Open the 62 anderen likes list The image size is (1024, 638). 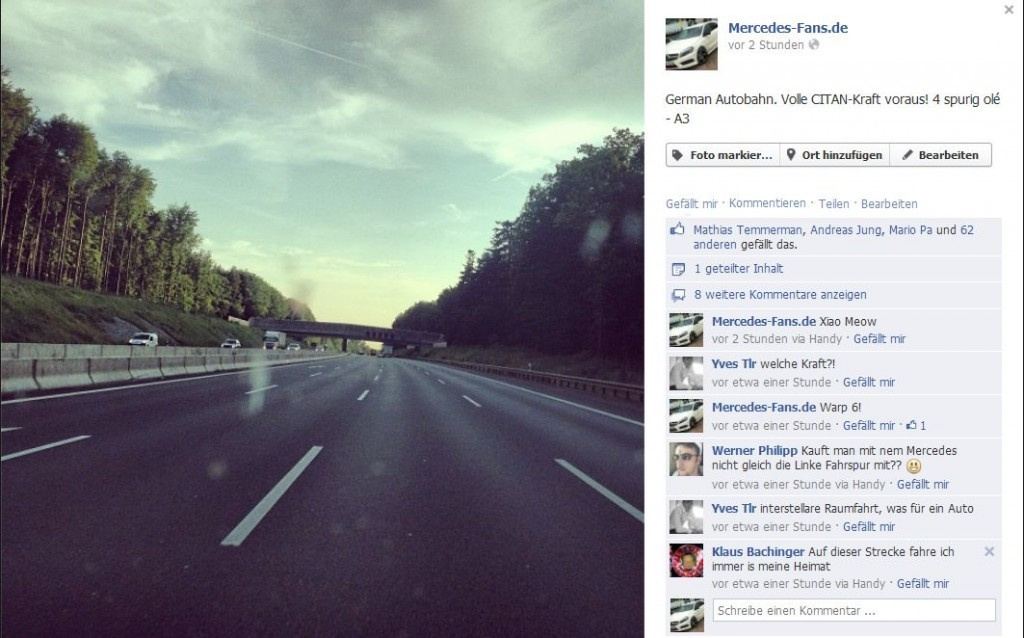pyautogui.click(x=833, y=237)
